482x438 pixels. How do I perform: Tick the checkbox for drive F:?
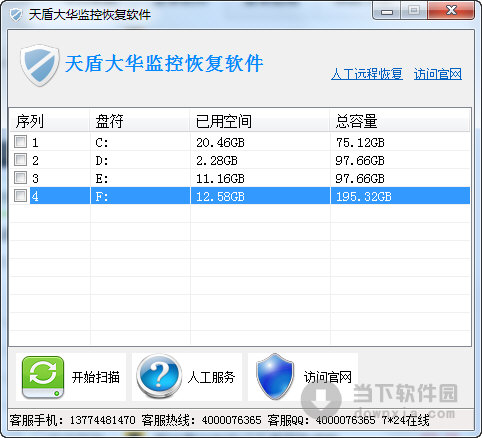20,196
